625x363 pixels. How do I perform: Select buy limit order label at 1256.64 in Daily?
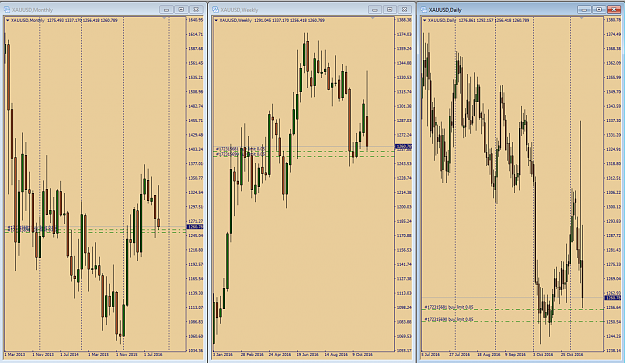click(x=449, y=307)
